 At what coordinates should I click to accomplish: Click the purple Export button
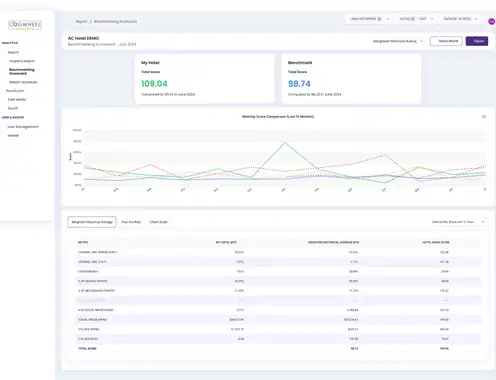[477, 41]
